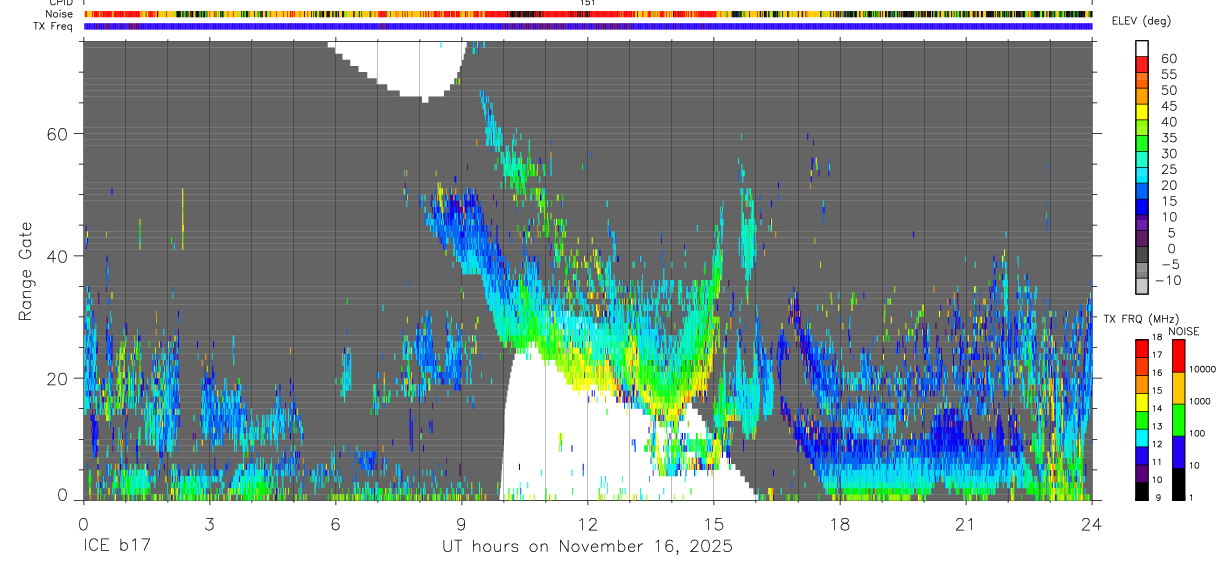Click the red segment of elevation color bar
This screenshot has height=567, width=1228.
(x=1142, y=64)
